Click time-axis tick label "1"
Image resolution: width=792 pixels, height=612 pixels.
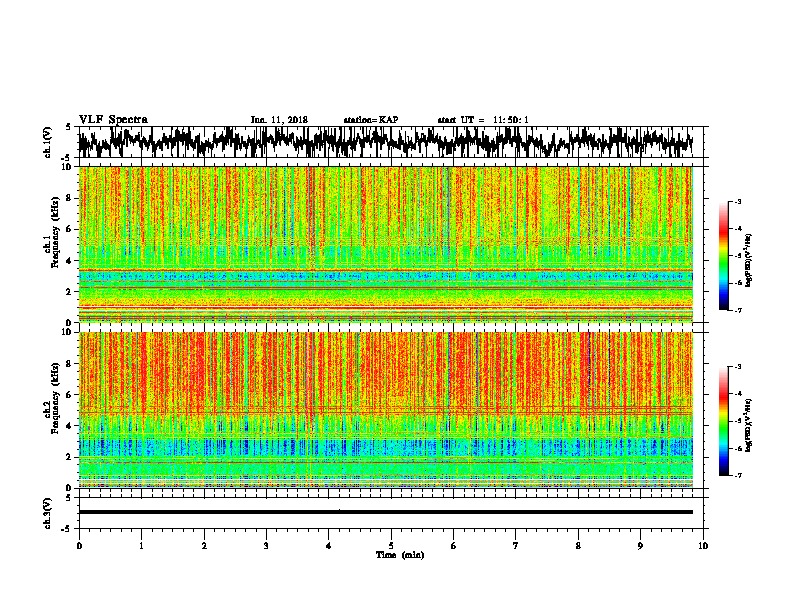141,546
